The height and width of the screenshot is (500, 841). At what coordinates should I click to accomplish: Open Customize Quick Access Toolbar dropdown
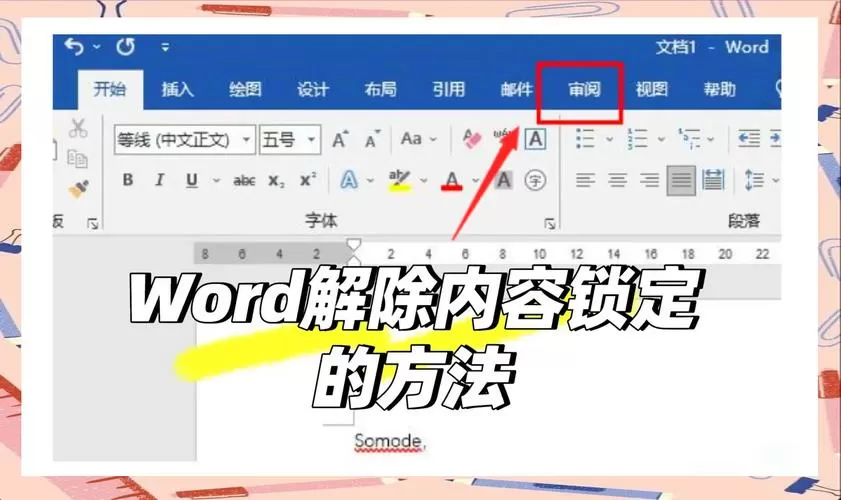click(165, 47)
